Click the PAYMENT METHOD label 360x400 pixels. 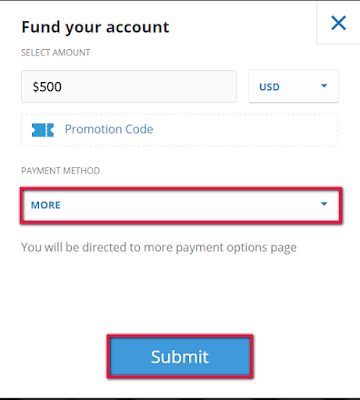61,171
